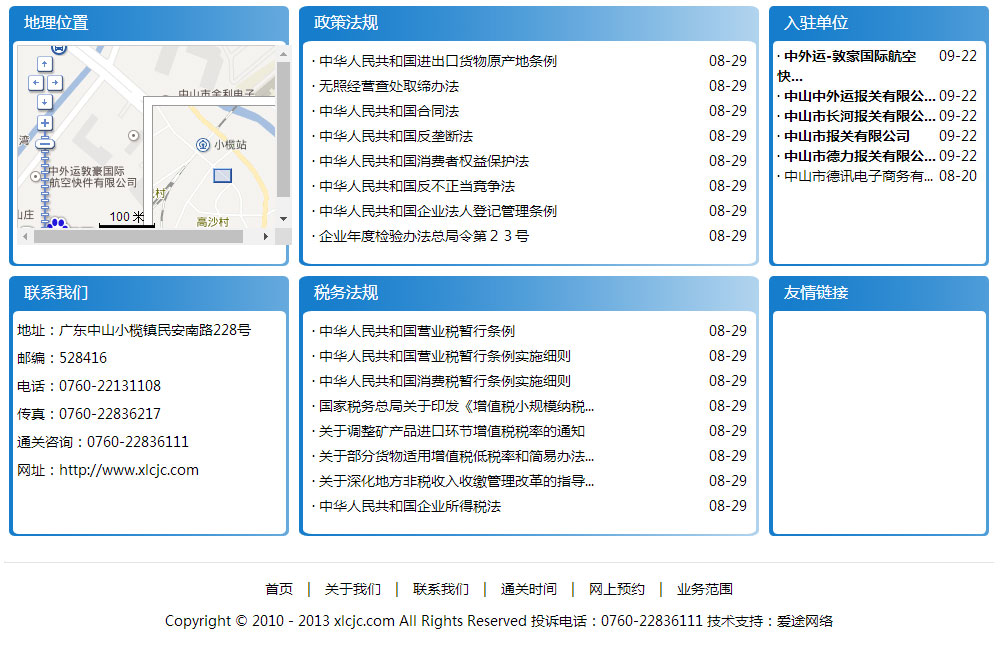Click the blue rectangle in the overview minimap

point(222,176)
